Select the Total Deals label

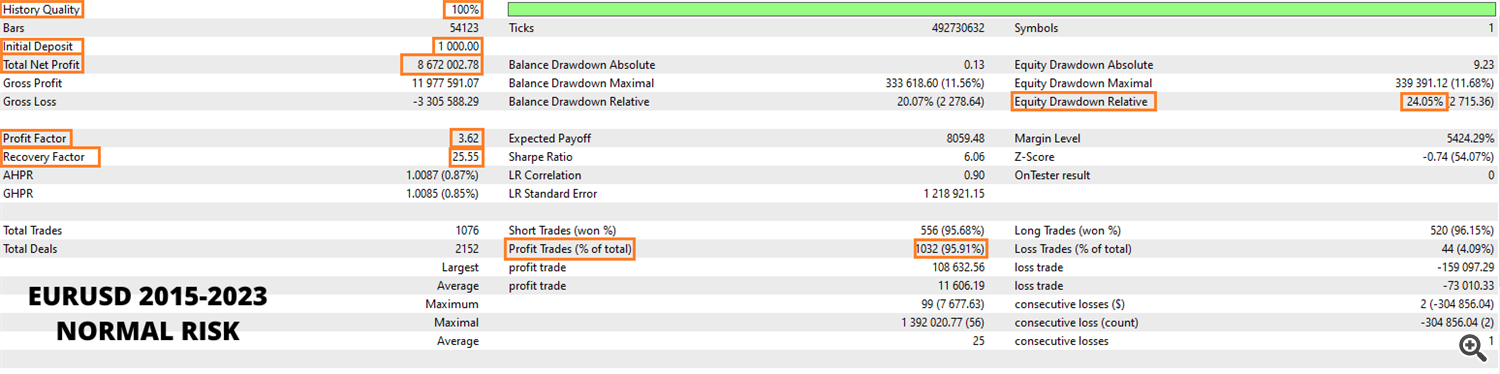pyautogui.click(x=31, y=249)
